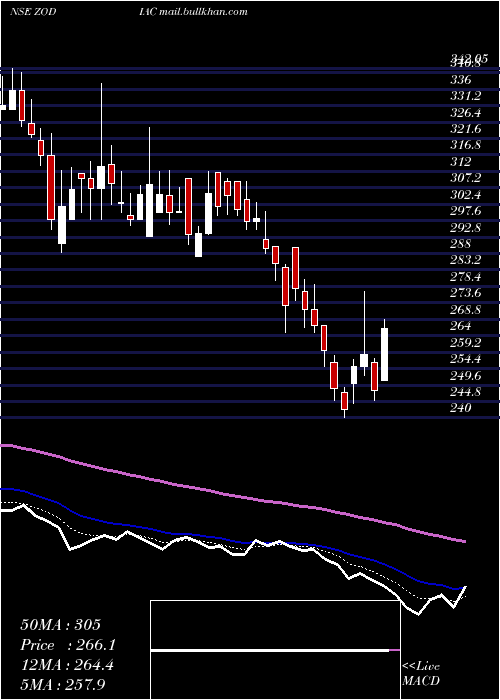Click the 292.8 price axis label
Image resolution: width=500 pixels, height=700 pixels.
466,228
